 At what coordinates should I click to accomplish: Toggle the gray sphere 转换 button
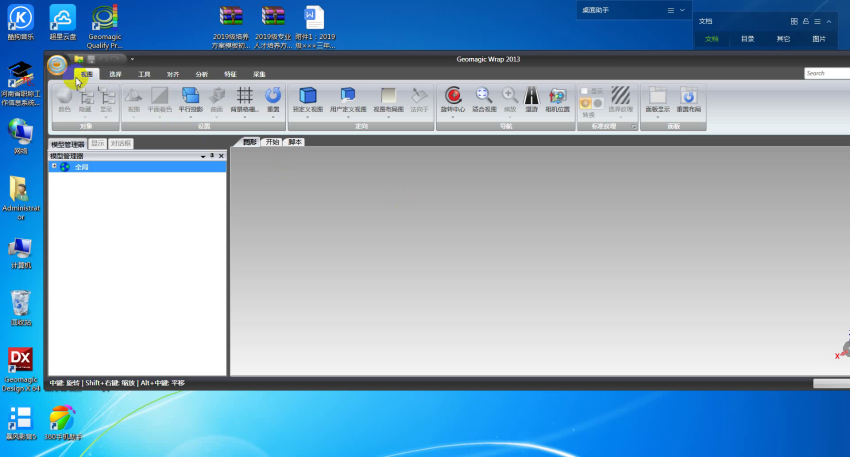click(x=597, y=103)
